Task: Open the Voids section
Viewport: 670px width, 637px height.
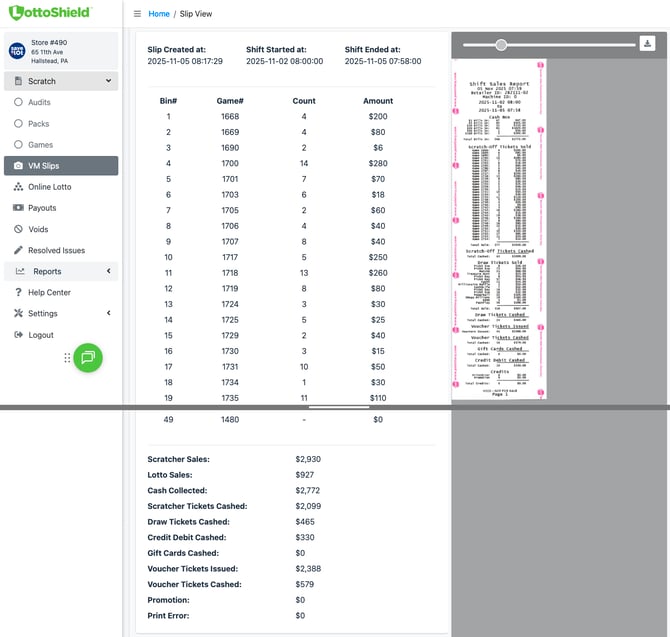Action: 38,229
